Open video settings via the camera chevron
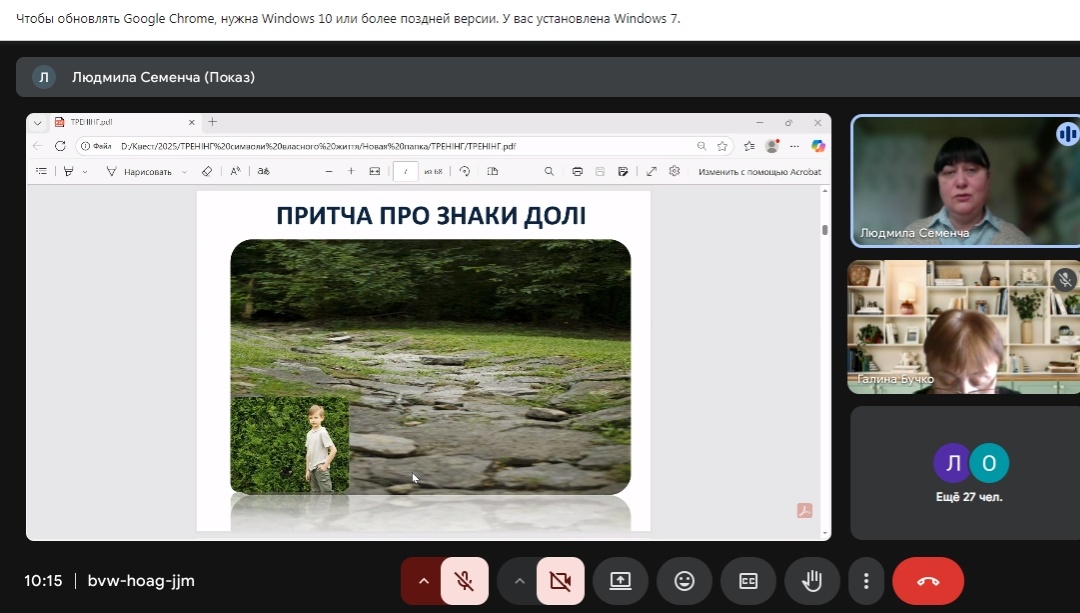The width and height of the screenshot is (1080, 613). pos(519,580)
